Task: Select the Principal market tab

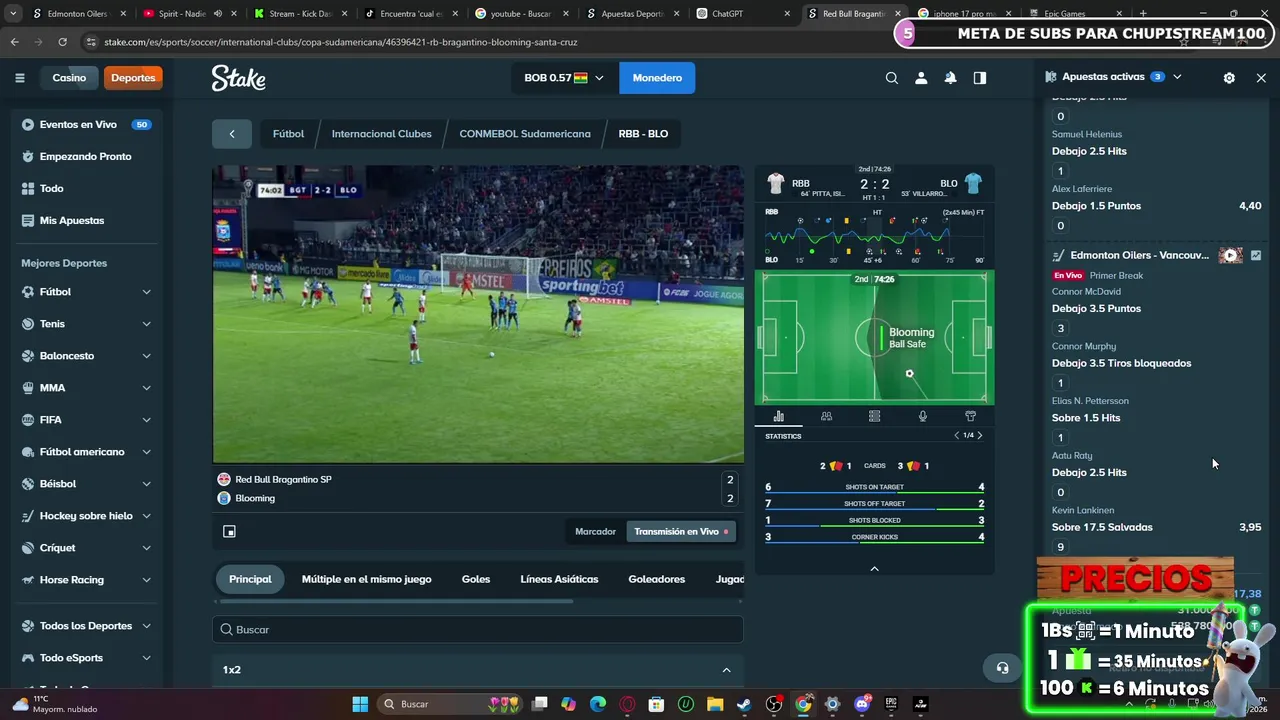Action: (250, 579)
